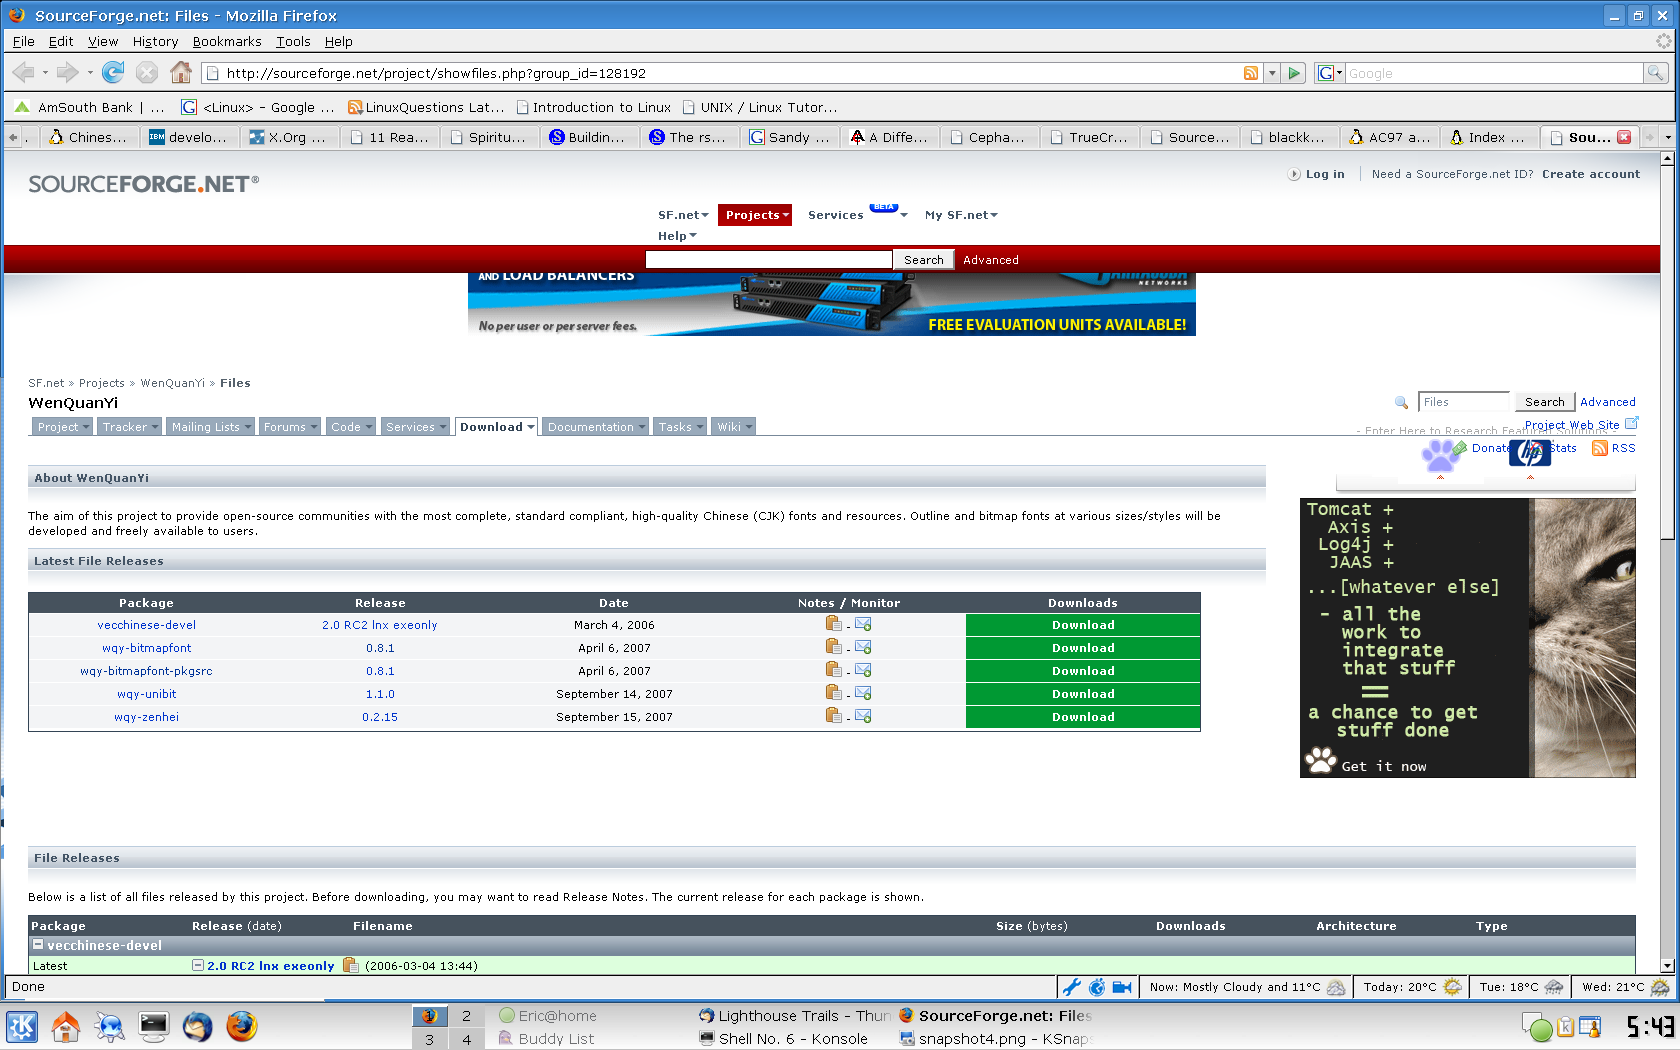This screenshot has height=1050, width=1680.
Task: Open the Tracker project tab dropdown
Action: (130, 427)
